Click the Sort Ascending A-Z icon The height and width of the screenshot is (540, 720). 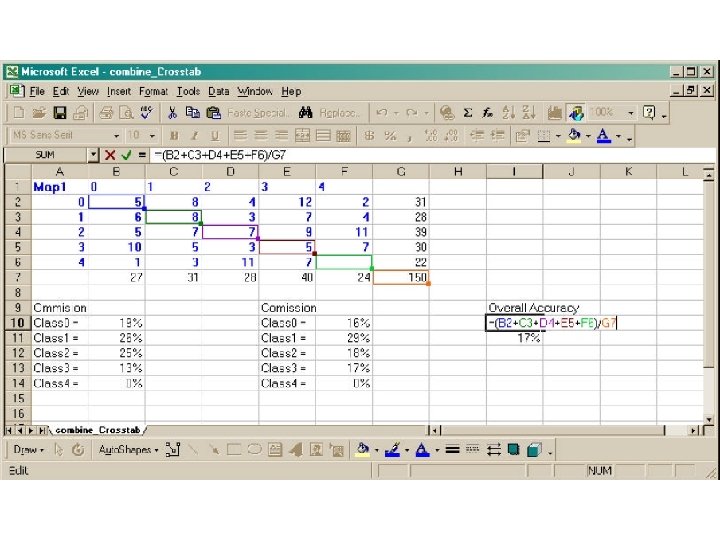click(x=508, y=112)
